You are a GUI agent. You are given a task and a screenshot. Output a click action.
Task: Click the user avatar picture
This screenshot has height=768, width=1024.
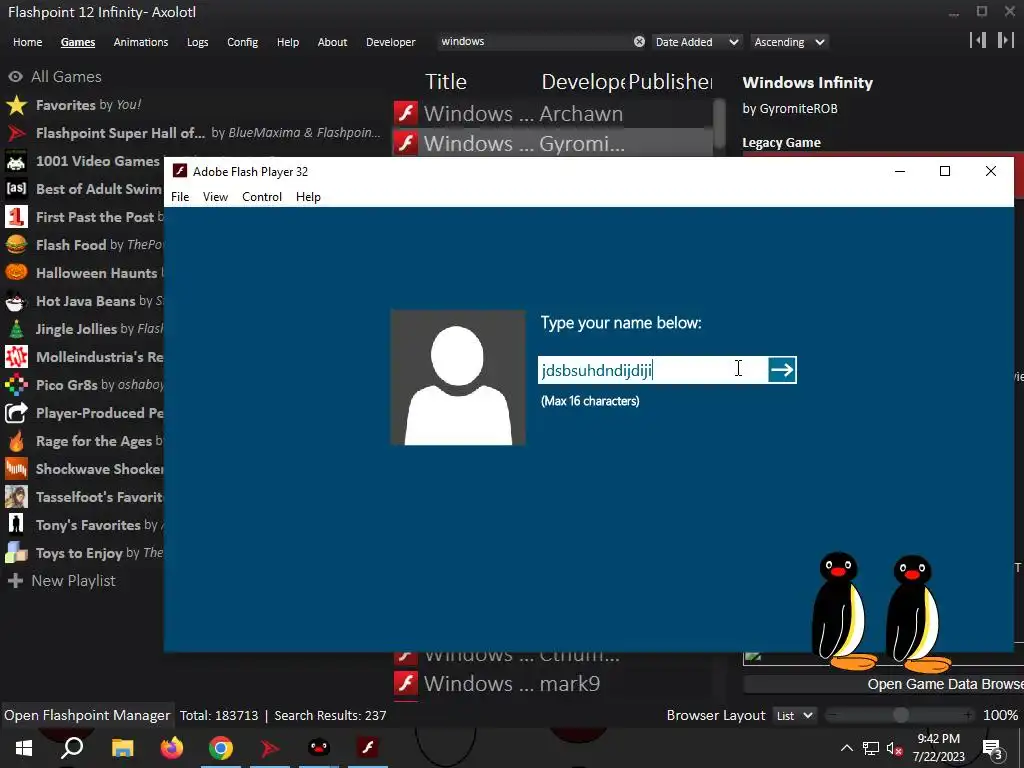click(x=458, y=377)
